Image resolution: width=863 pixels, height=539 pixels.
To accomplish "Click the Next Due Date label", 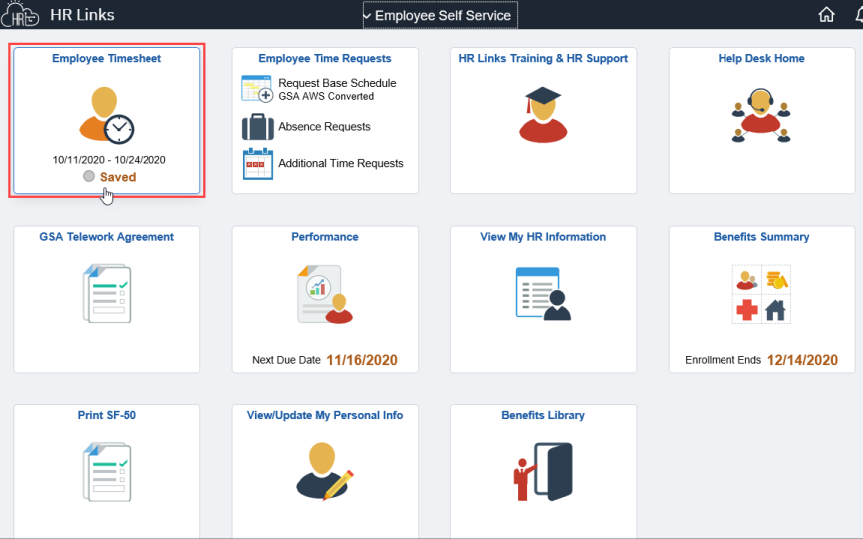I will [286, 360].
